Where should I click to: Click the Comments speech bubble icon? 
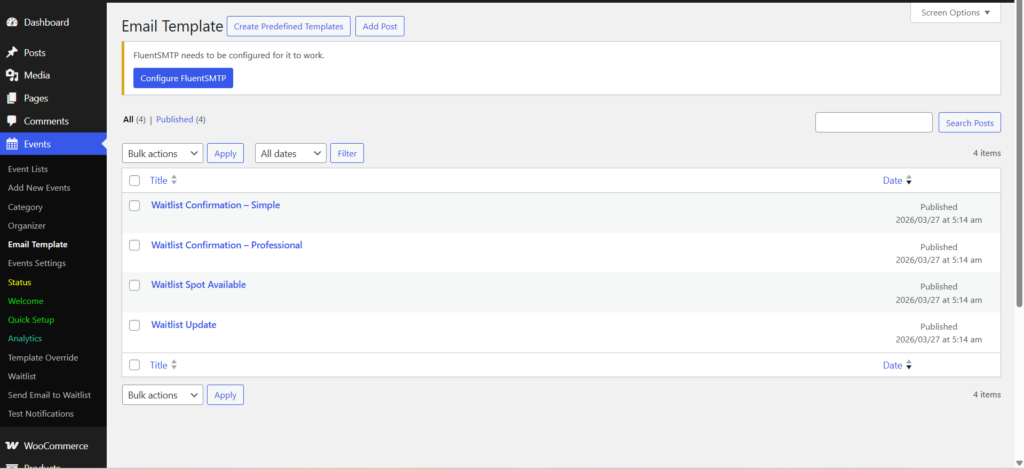click(12, 121)
